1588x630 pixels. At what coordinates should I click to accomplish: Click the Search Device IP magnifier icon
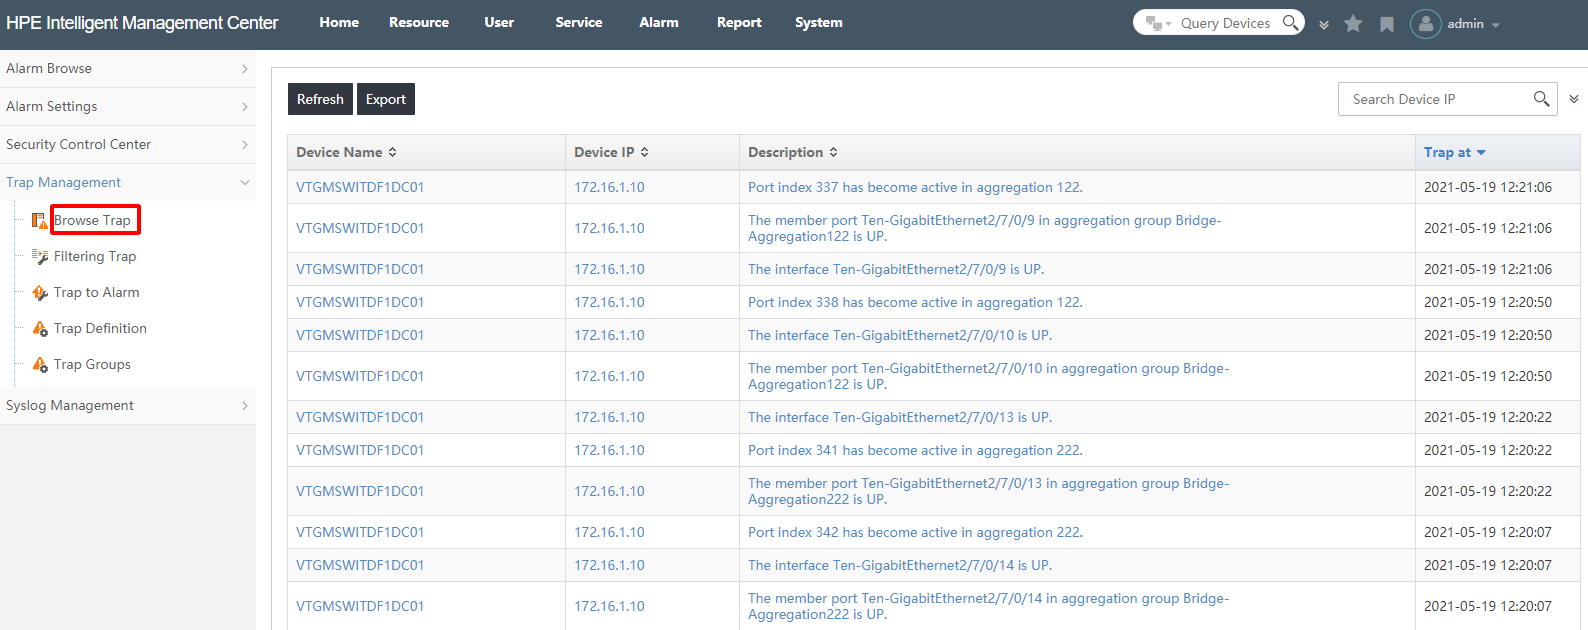coord(1541,98)
